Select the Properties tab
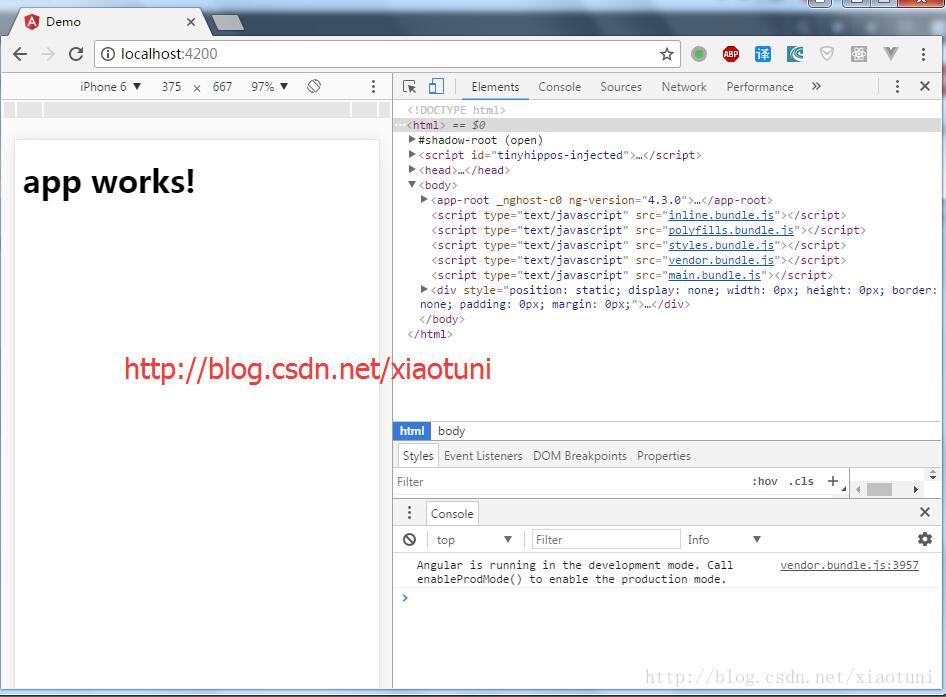This screenshot has width=946, height=697. point(664,456)
